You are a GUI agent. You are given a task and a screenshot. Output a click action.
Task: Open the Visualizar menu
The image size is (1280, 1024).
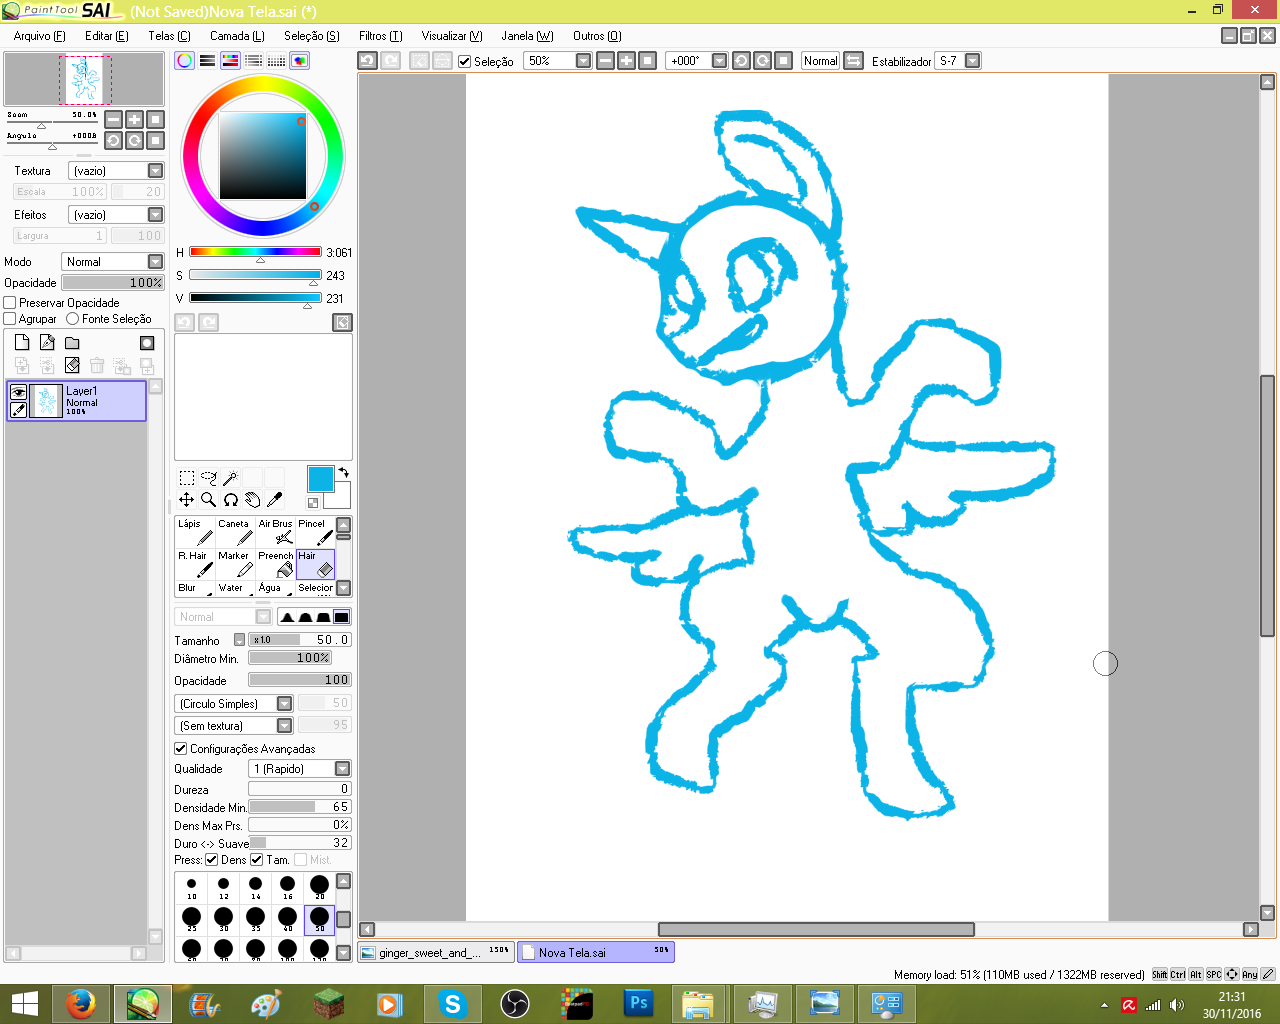(452, 35)
